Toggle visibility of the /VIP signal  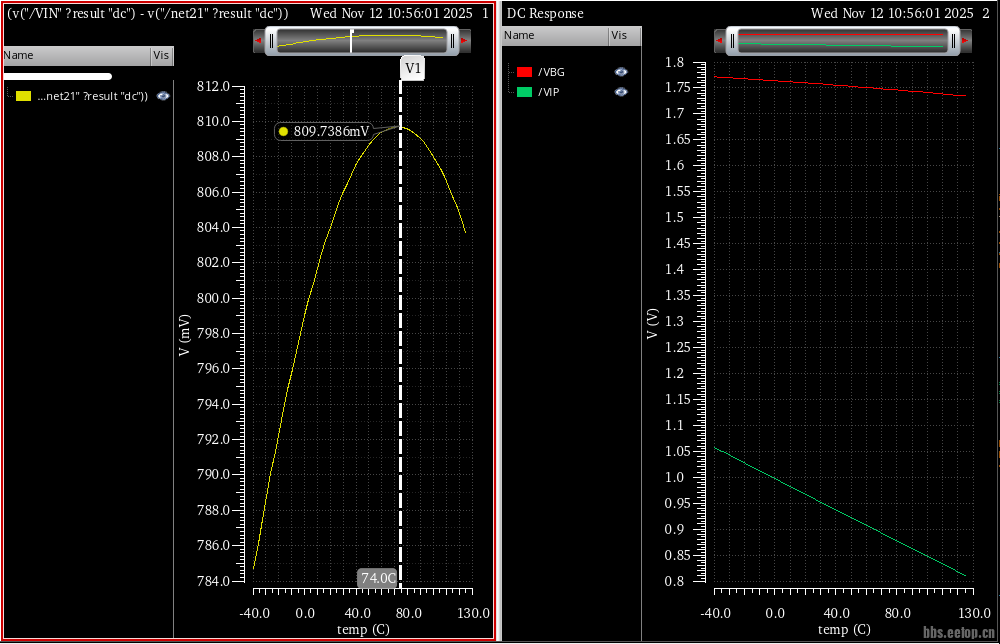pyautogui.click(x=621, y=92)
